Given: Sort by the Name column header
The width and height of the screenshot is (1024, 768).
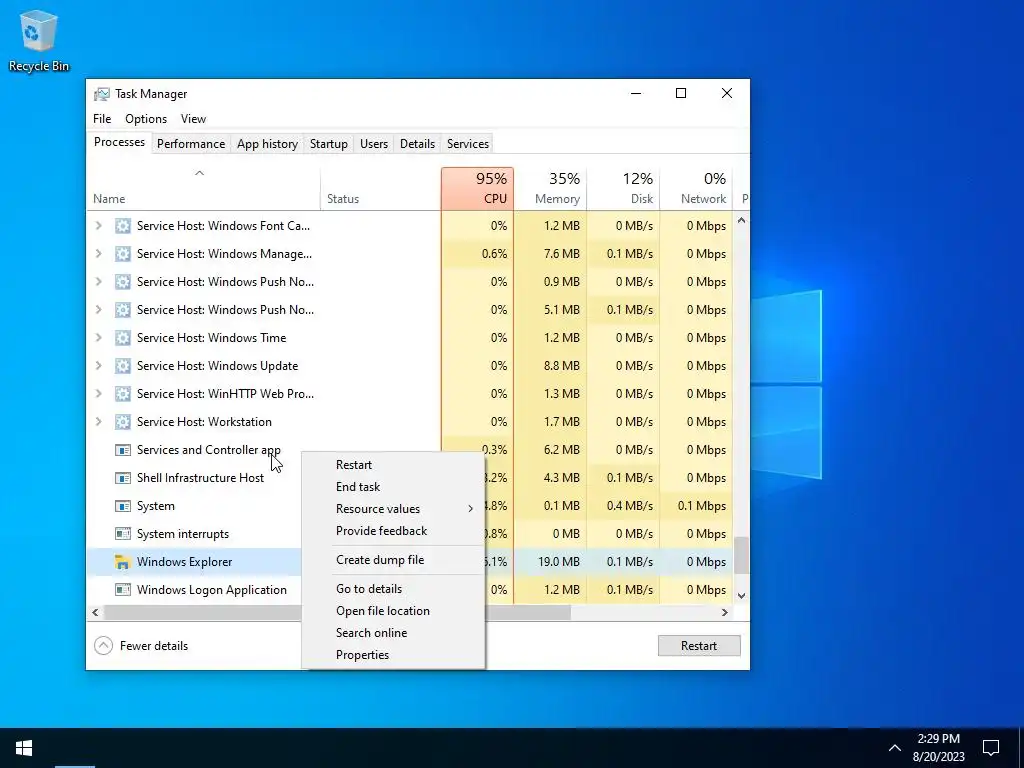Looking at the screenshot, I should pos(204,189).
